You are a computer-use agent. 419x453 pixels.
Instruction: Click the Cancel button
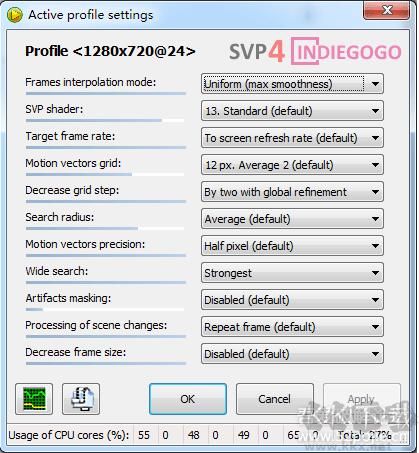point(275,399)
